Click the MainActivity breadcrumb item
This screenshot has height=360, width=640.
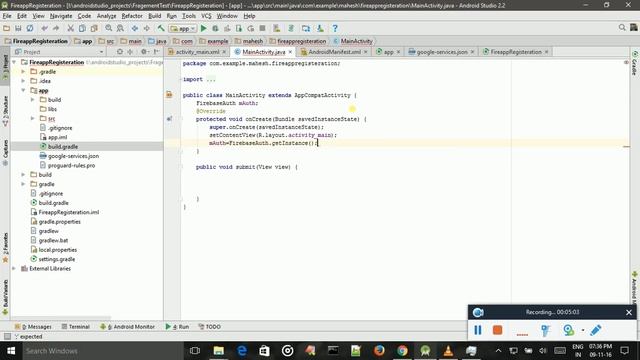point(353,41)
